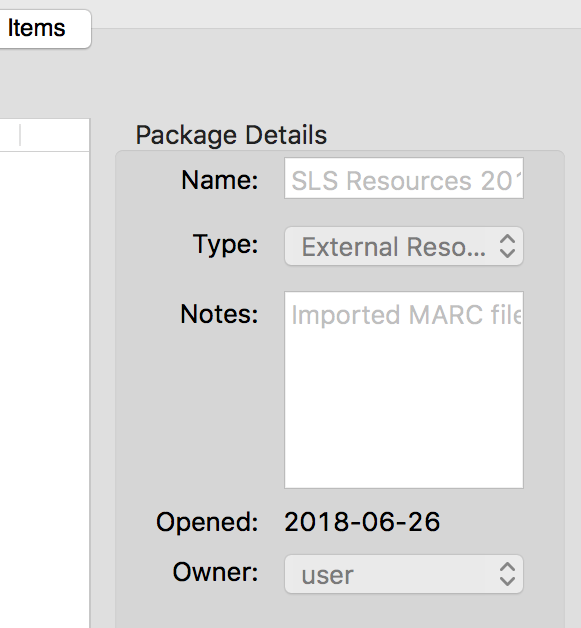Click the Type popup's up-down chevron arrows
The height and width of the screenshot is (628, 581).
coord(507,246)
